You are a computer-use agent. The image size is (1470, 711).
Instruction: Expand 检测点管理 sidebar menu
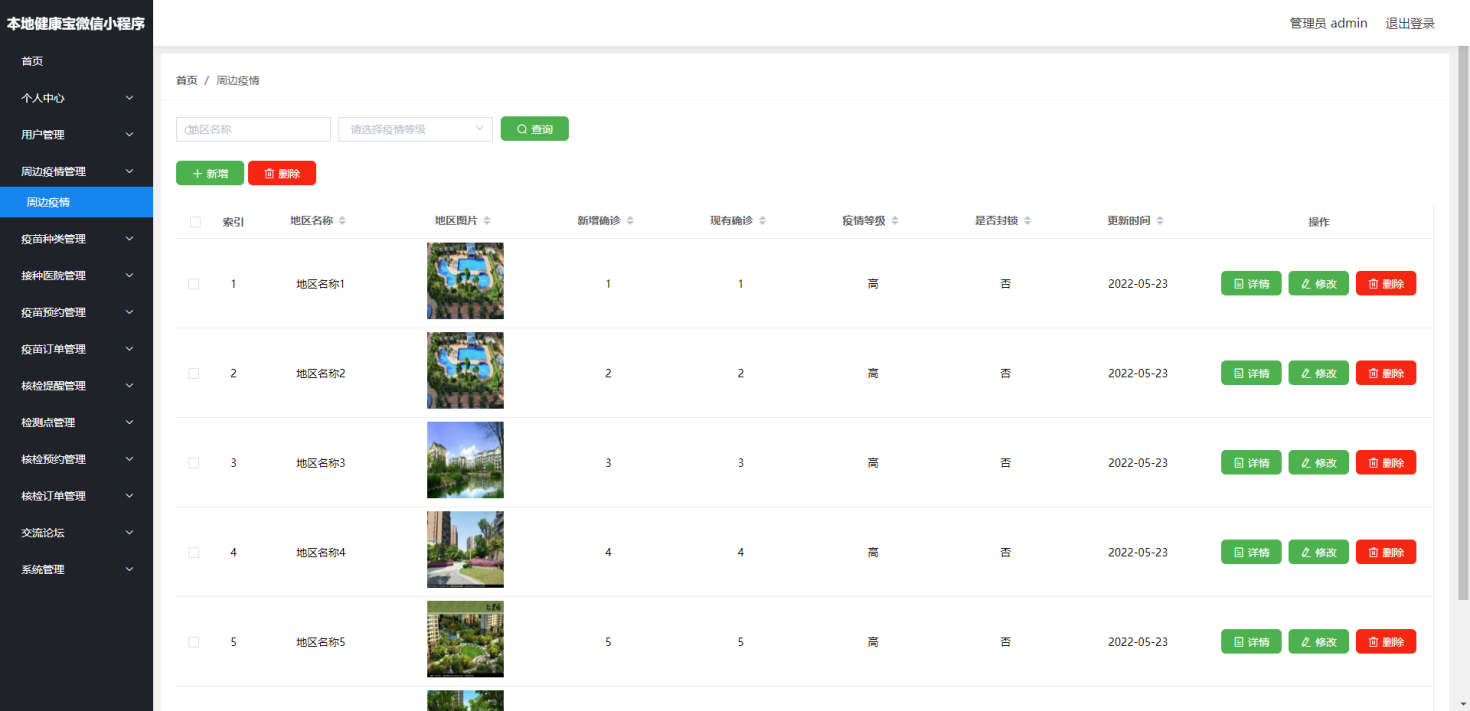[x=76, y=423]
